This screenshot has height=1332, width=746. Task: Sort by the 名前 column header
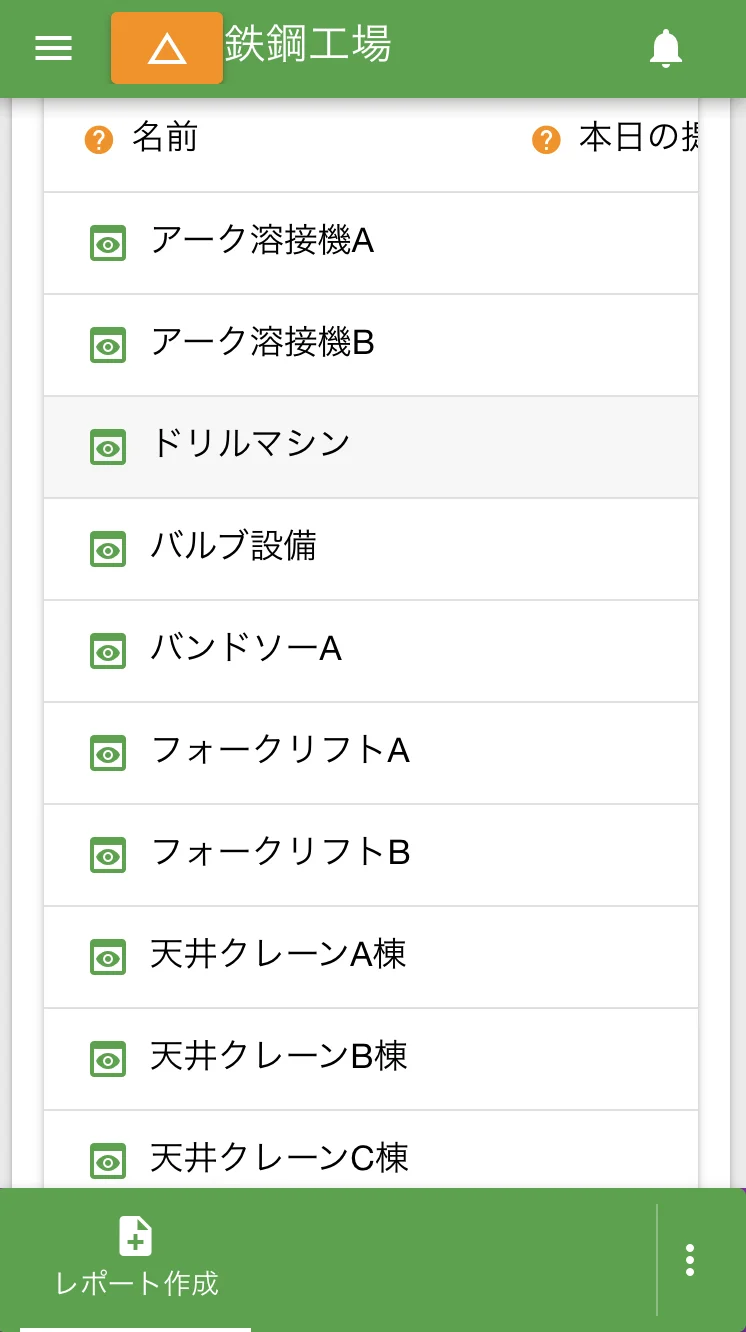tap(165, 138)
